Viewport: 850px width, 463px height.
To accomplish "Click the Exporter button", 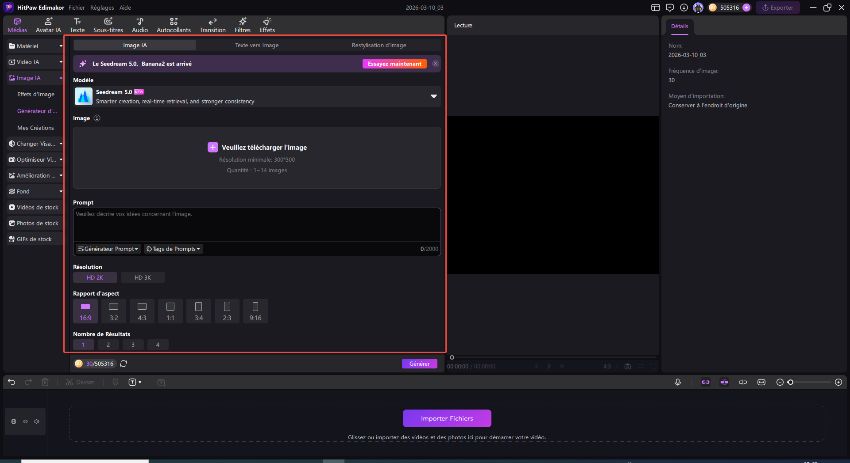I will click(777, 8).
